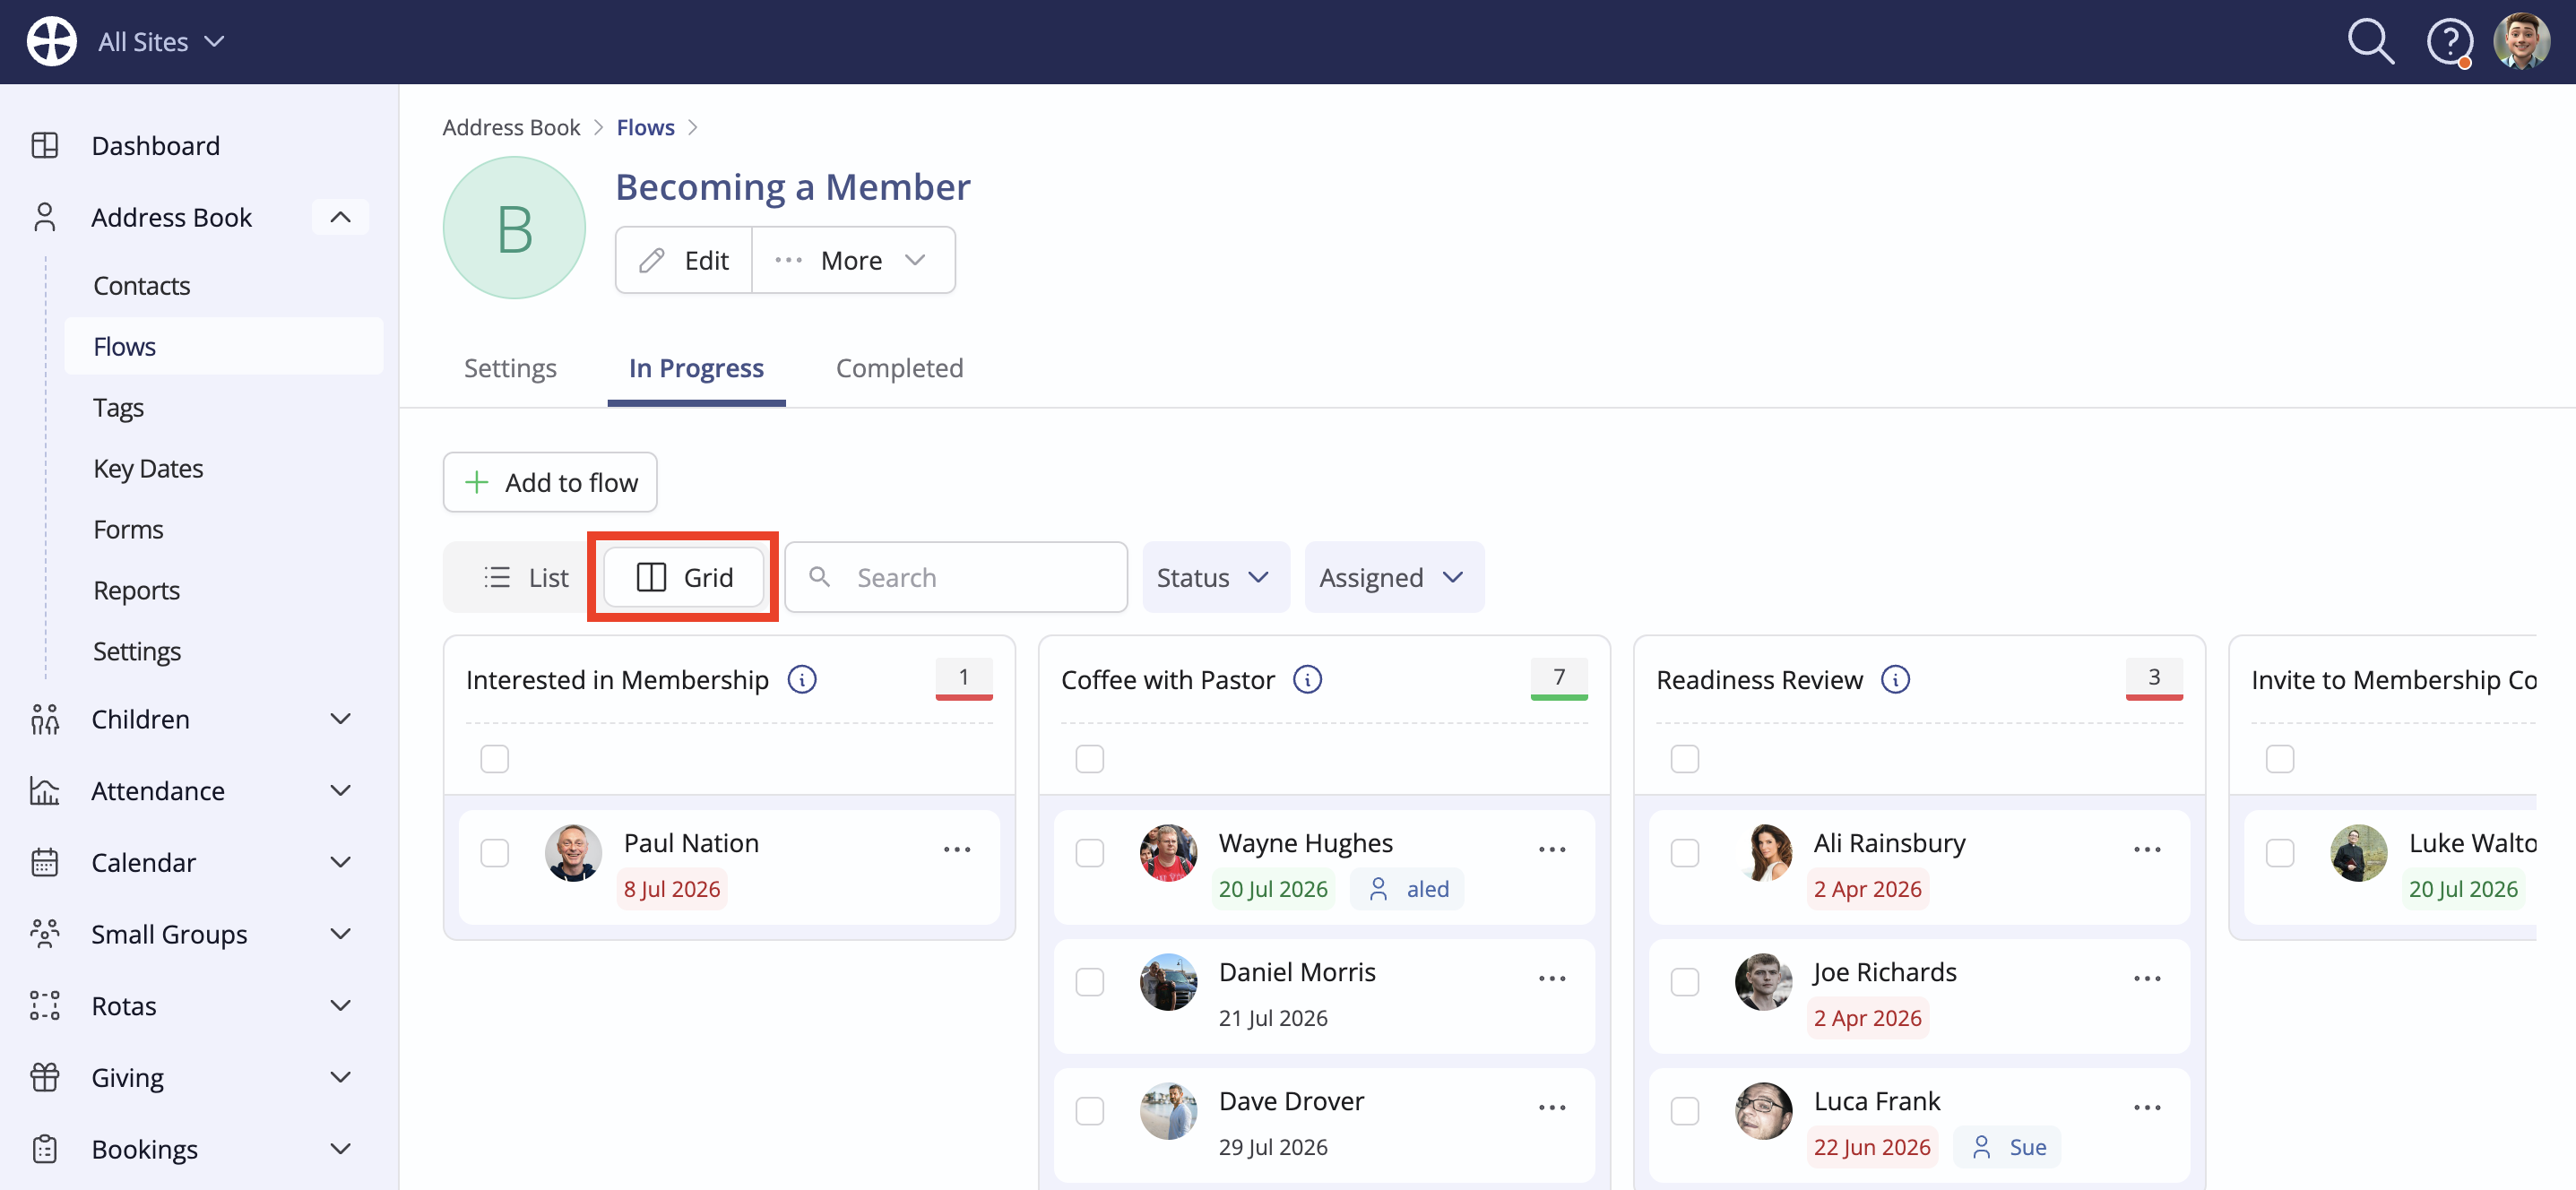Click the Small Groups icon
The image size is (2576, 1190).
pos(45,934)
